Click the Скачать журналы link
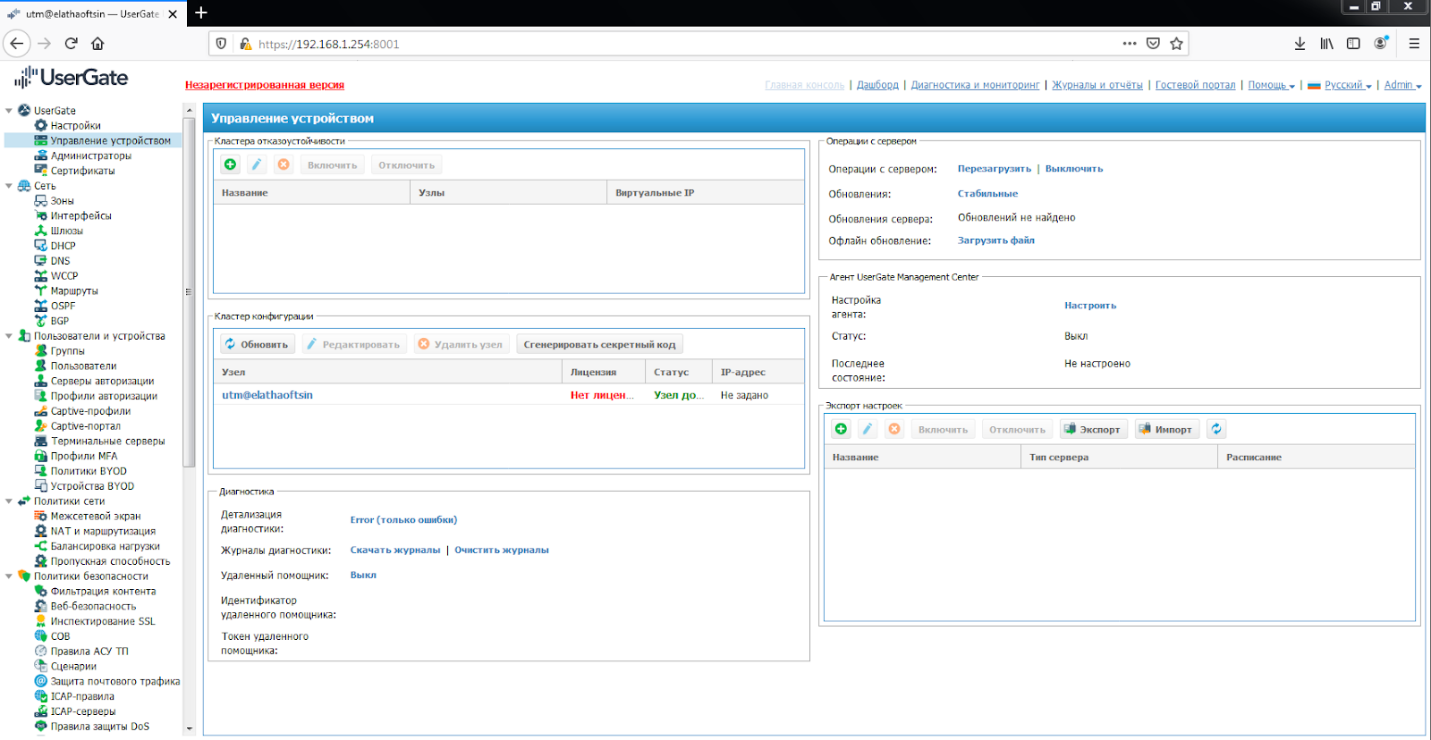Image resolution: width=1431 pixels, height=740 pixels. click(395, 550)
